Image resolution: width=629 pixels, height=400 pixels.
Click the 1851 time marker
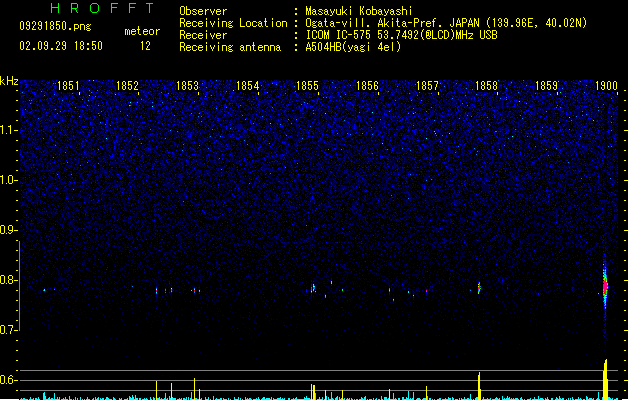click(x=68, y=86)
